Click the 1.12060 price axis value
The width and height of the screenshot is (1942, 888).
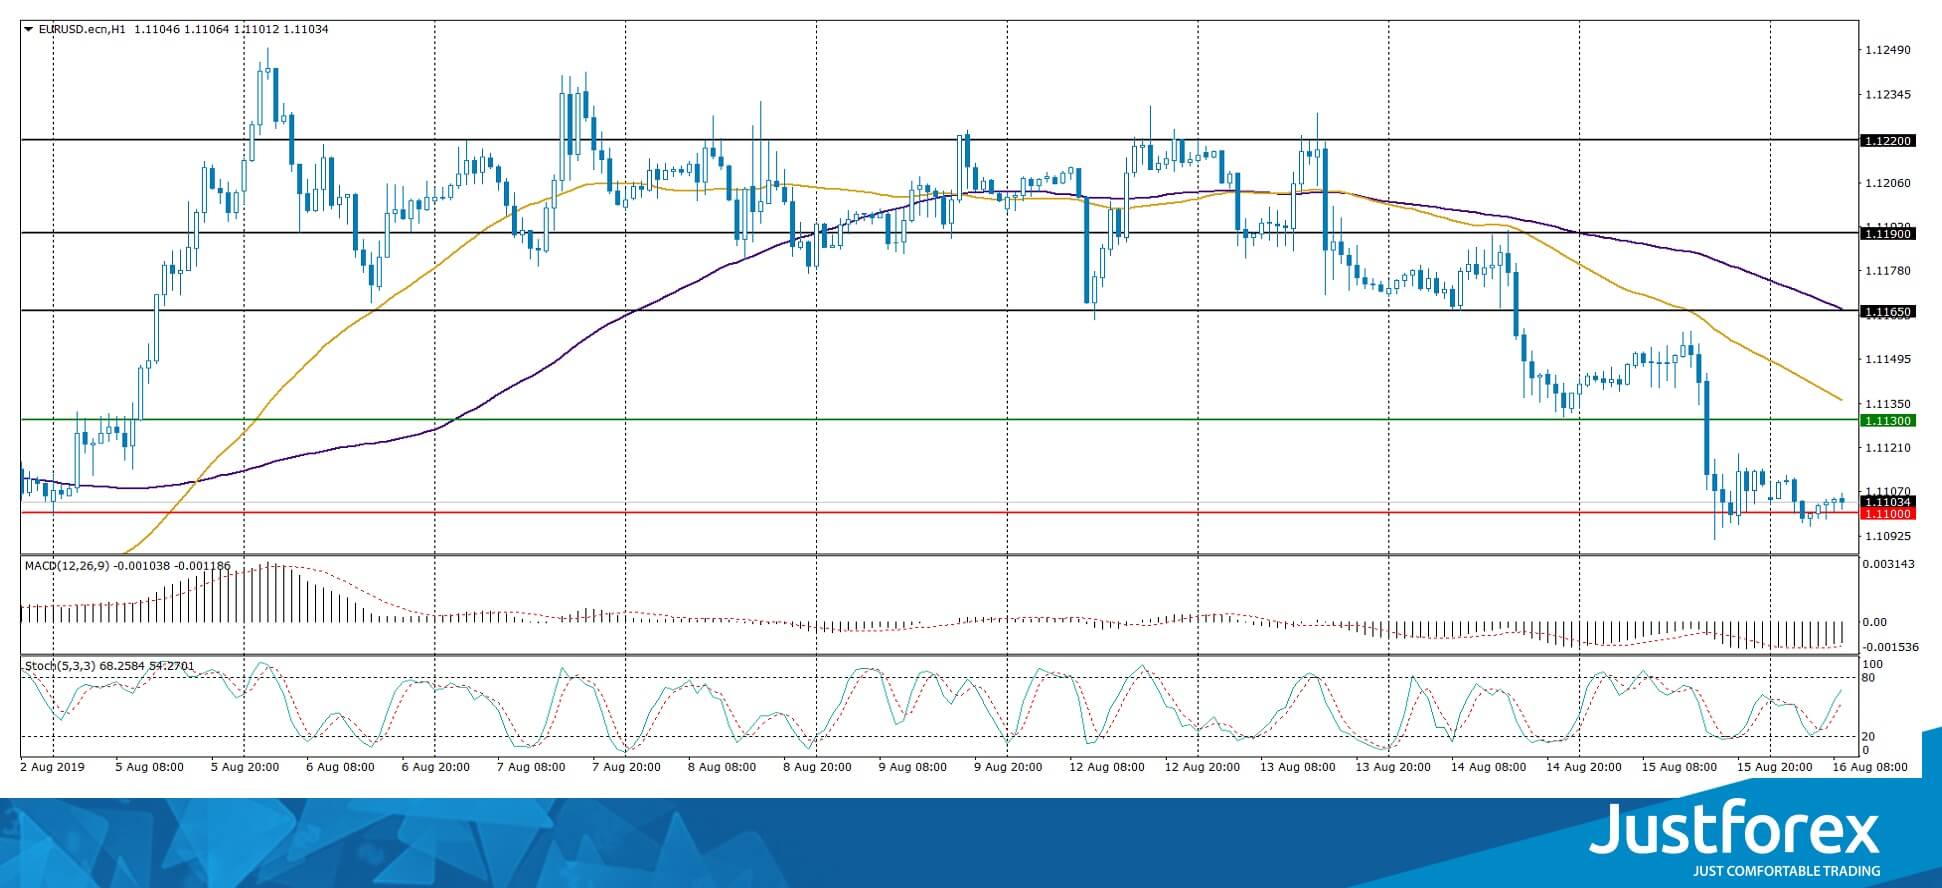(x=1888, y=183)
